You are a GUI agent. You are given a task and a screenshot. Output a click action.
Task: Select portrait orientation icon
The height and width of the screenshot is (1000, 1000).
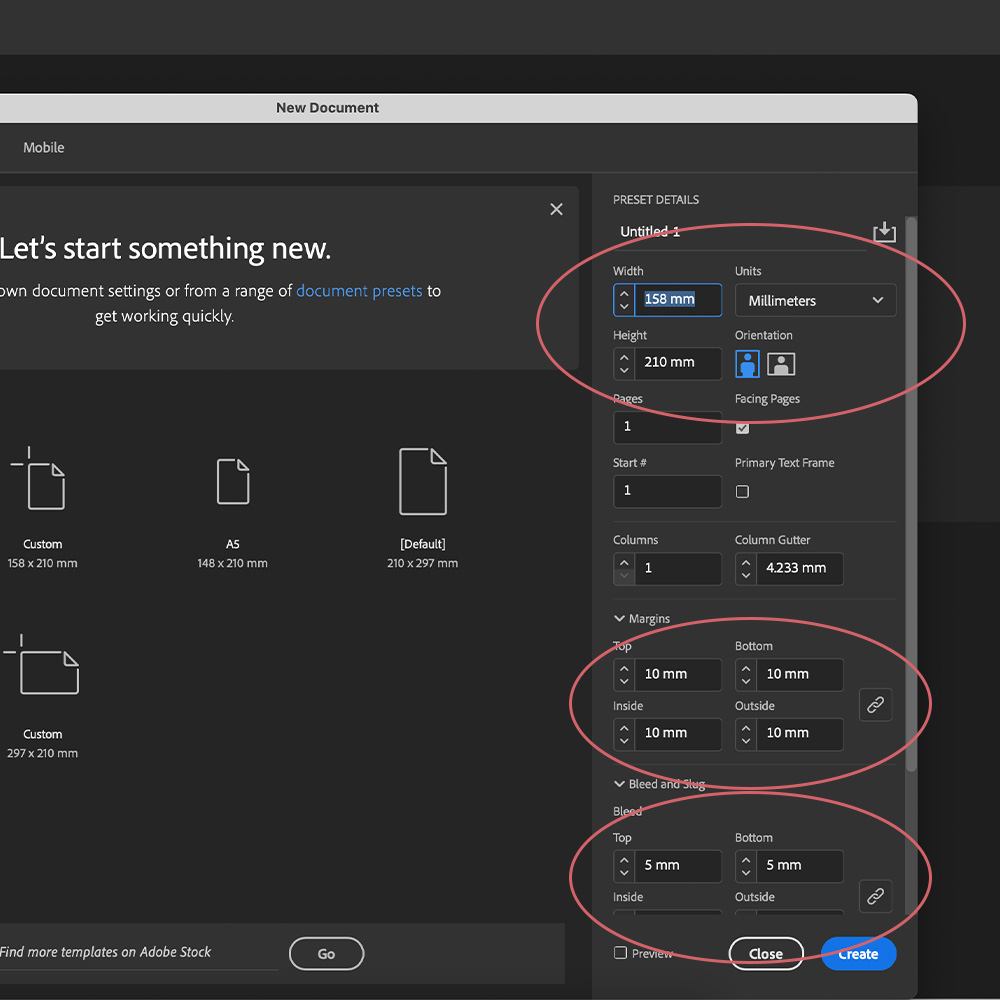(x=747, y=364)
